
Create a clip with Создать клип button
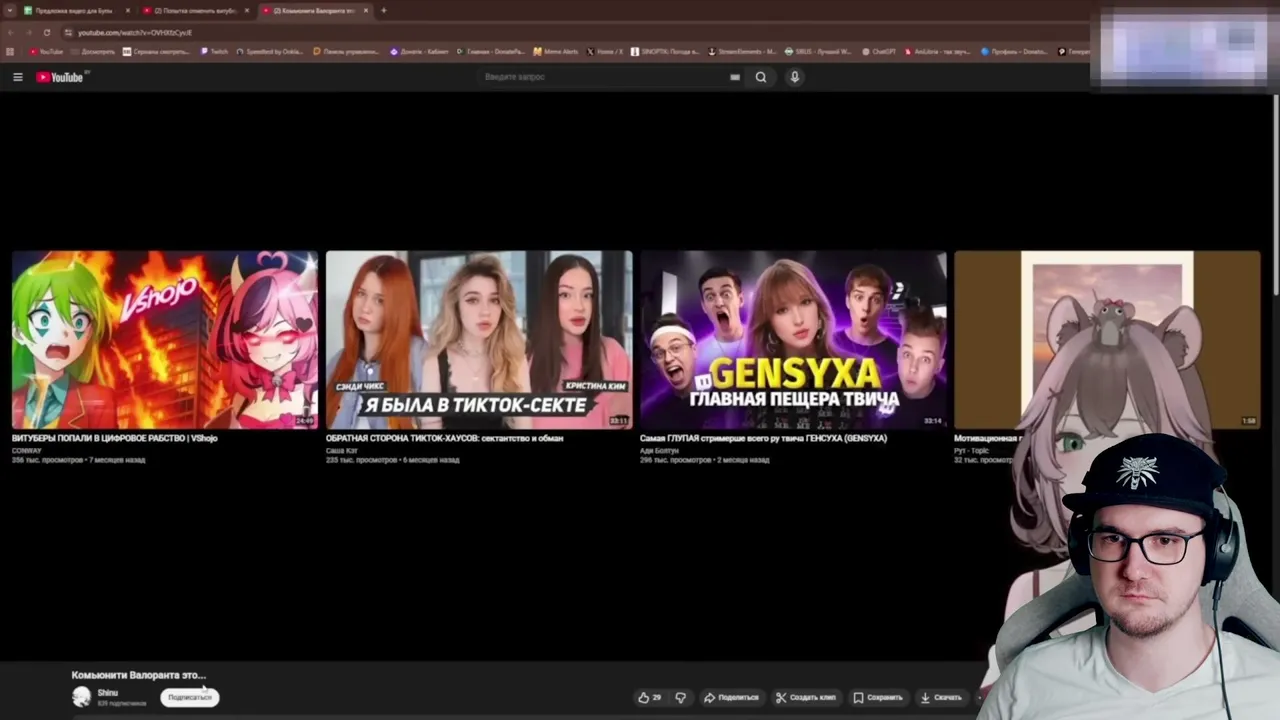806,697
